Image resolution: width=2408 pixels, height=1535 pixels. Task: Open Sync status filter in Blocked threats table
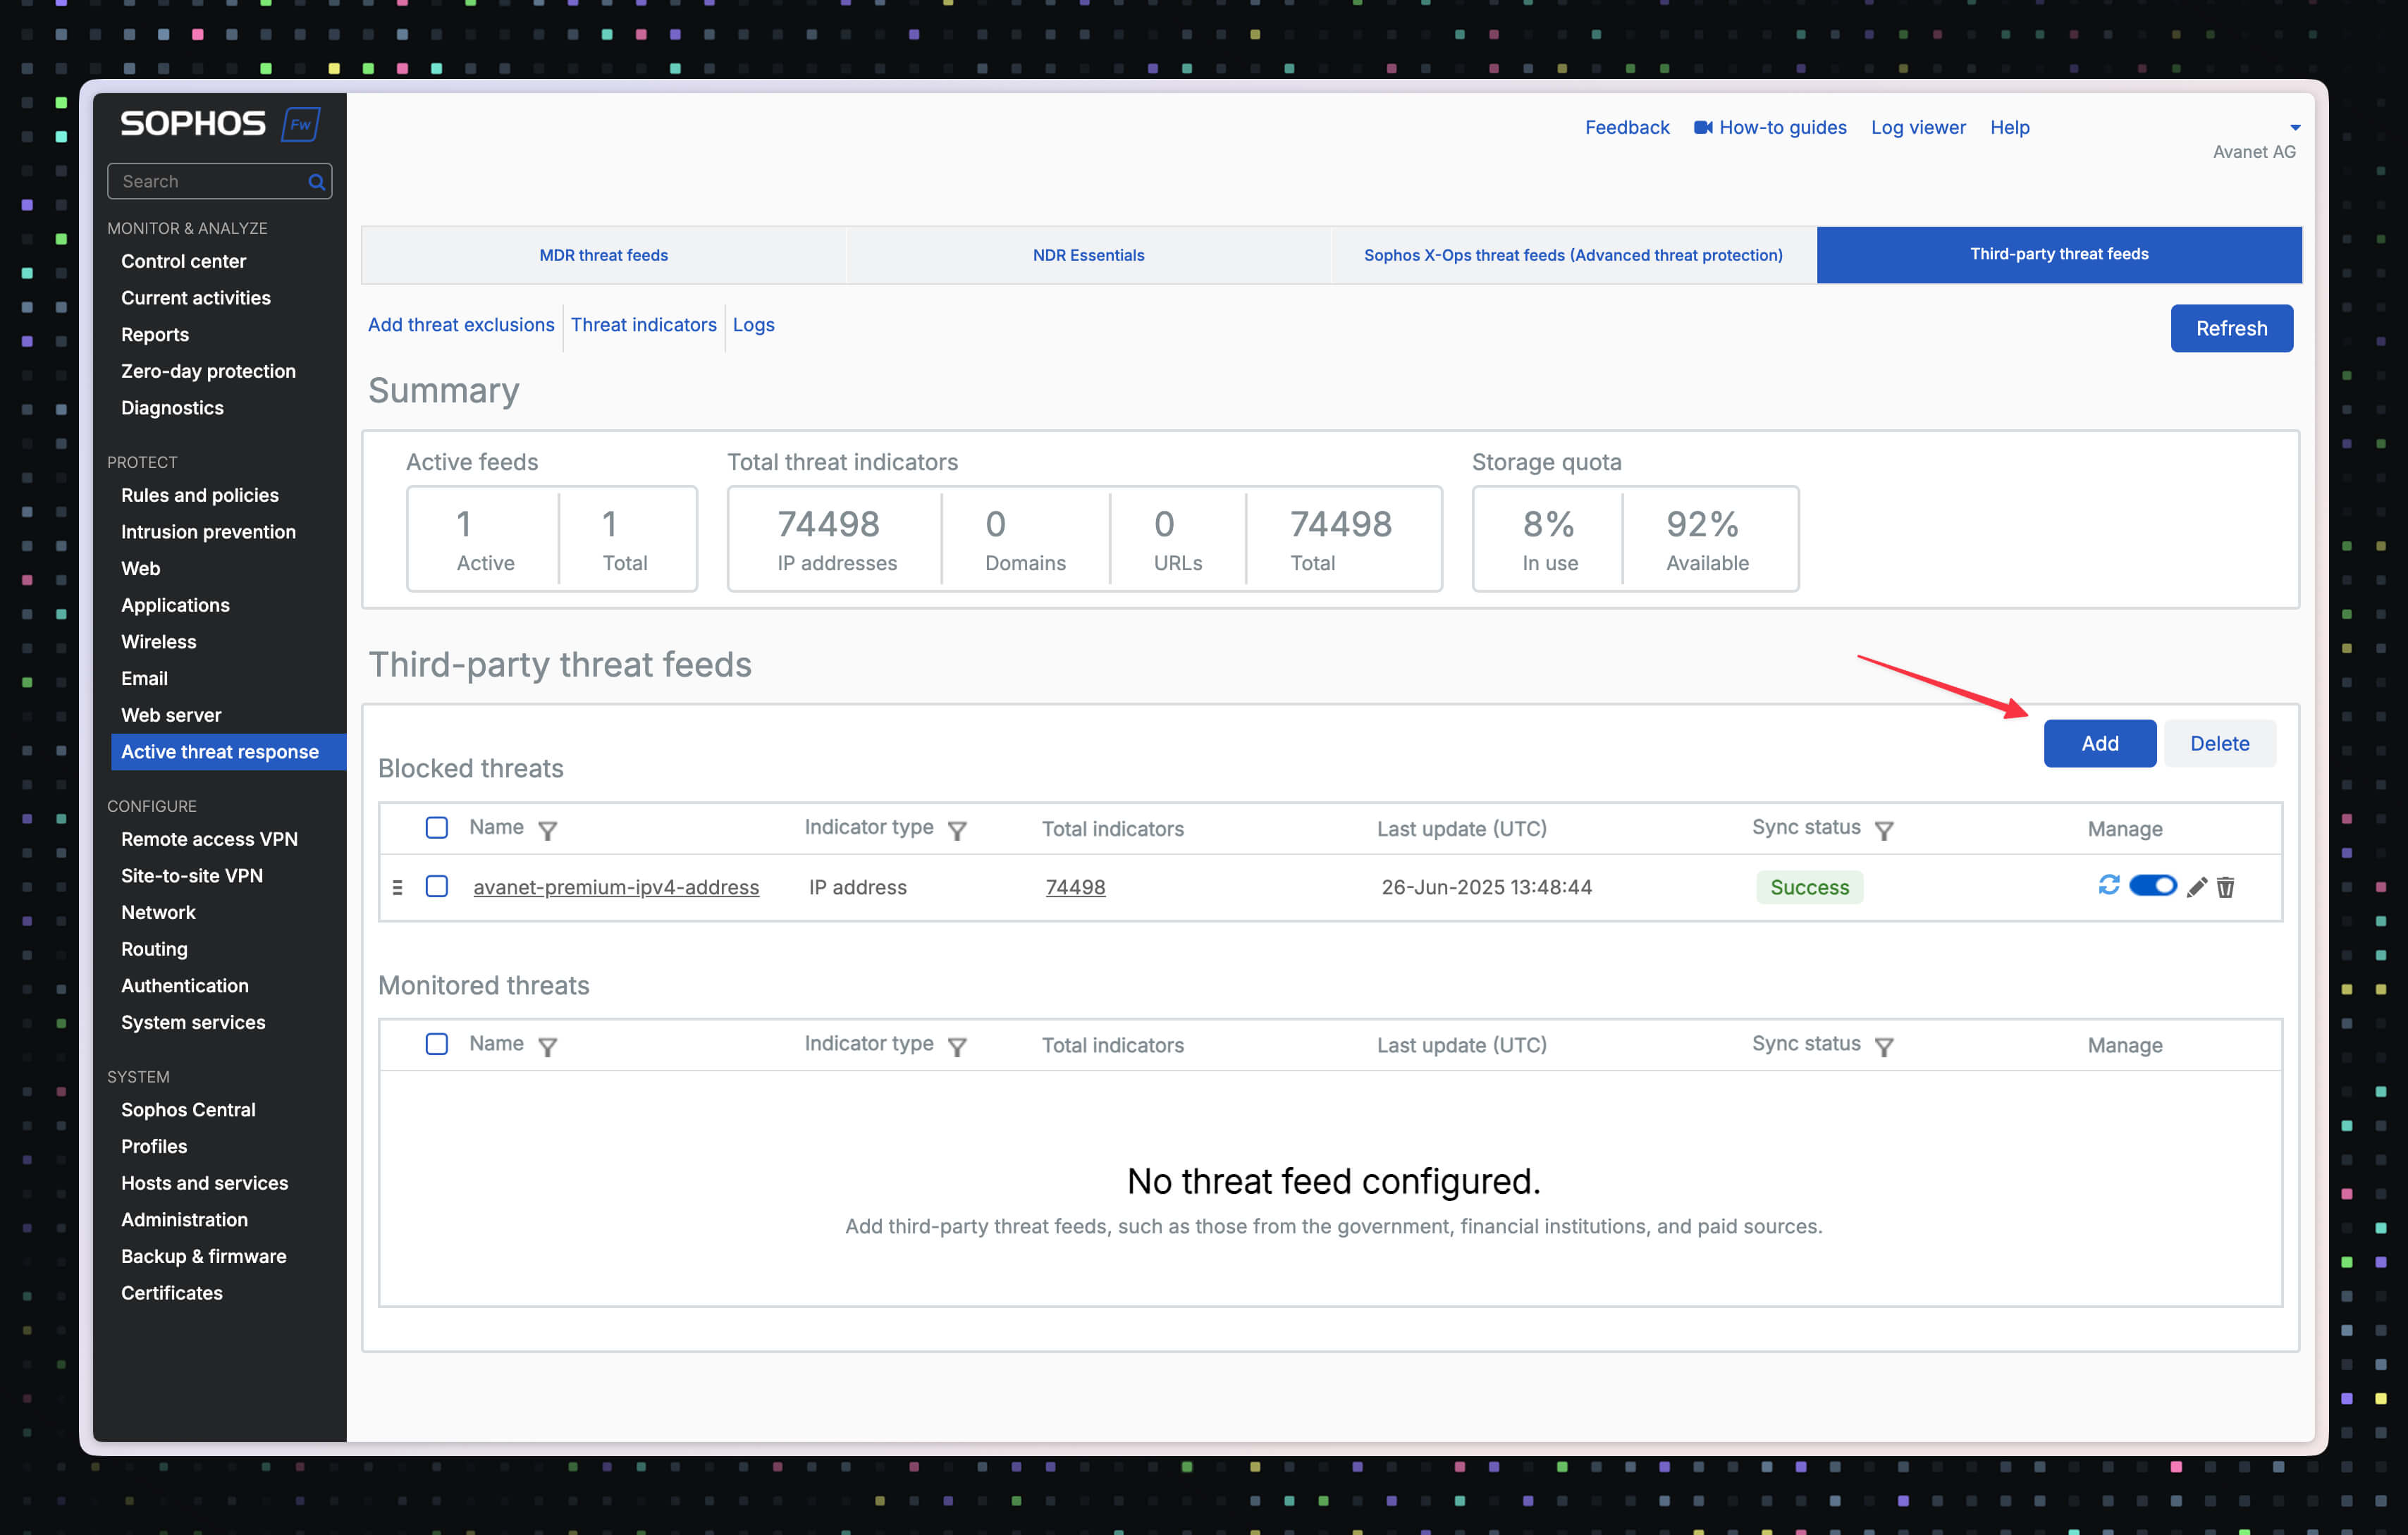click(1884, 830)
